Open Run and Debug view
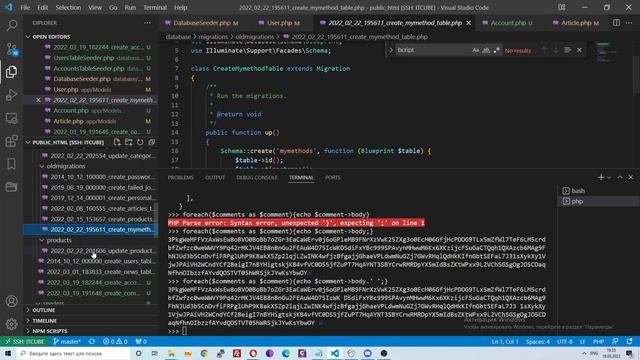 coord(11,95)
